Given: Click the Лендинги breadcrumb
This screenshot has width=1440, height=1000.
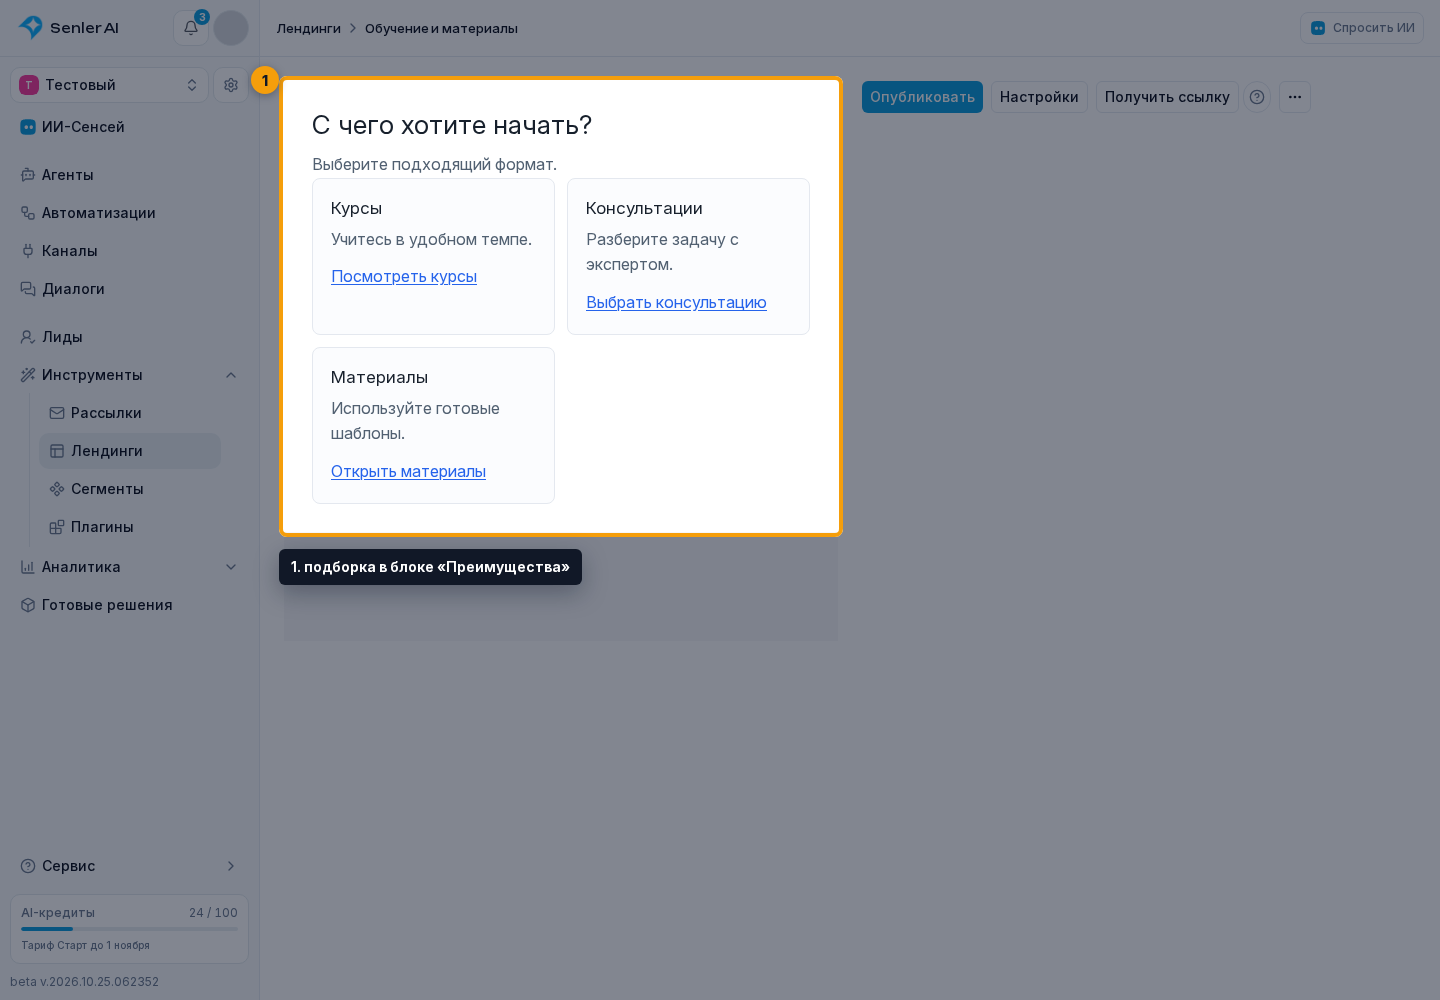Looking at the screenshot, I should coord(309,28).
